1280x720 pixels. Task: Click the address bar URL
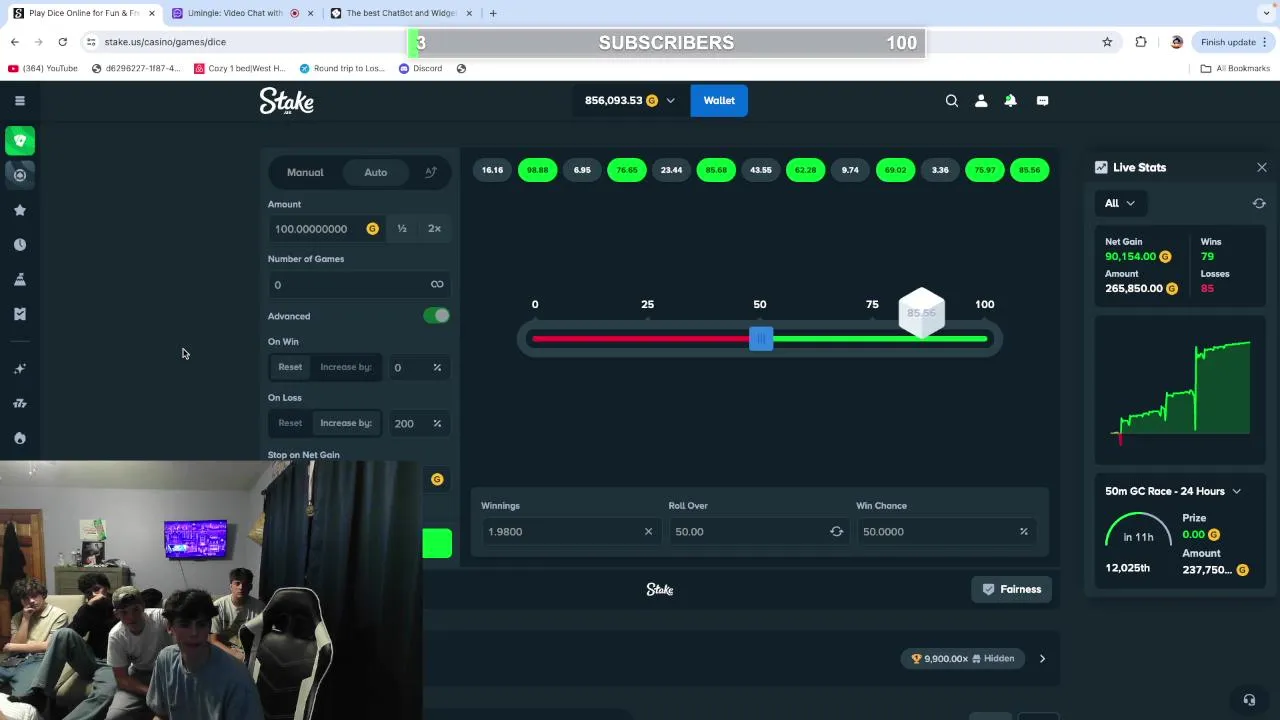[165, 42]
